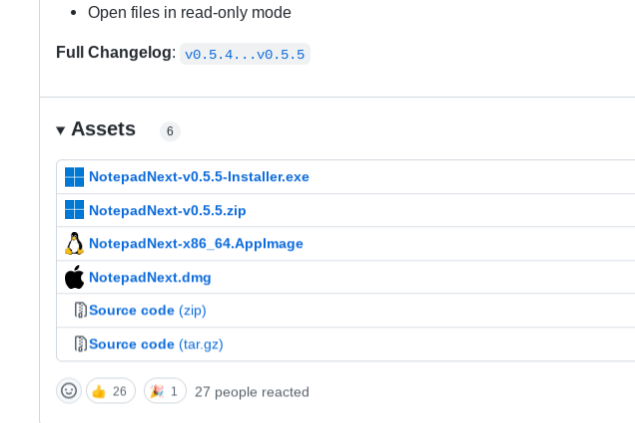635x423 pixels.
Task: Click 'Open files in read-only mode' bullet
Action: coord(190,13)
